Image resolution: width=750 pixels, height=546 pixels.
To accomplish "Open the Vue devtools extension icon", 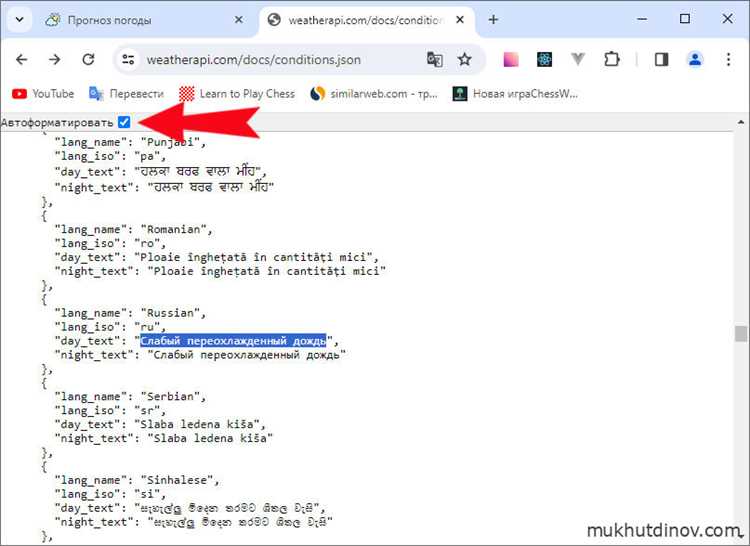I will pos(578,59).
